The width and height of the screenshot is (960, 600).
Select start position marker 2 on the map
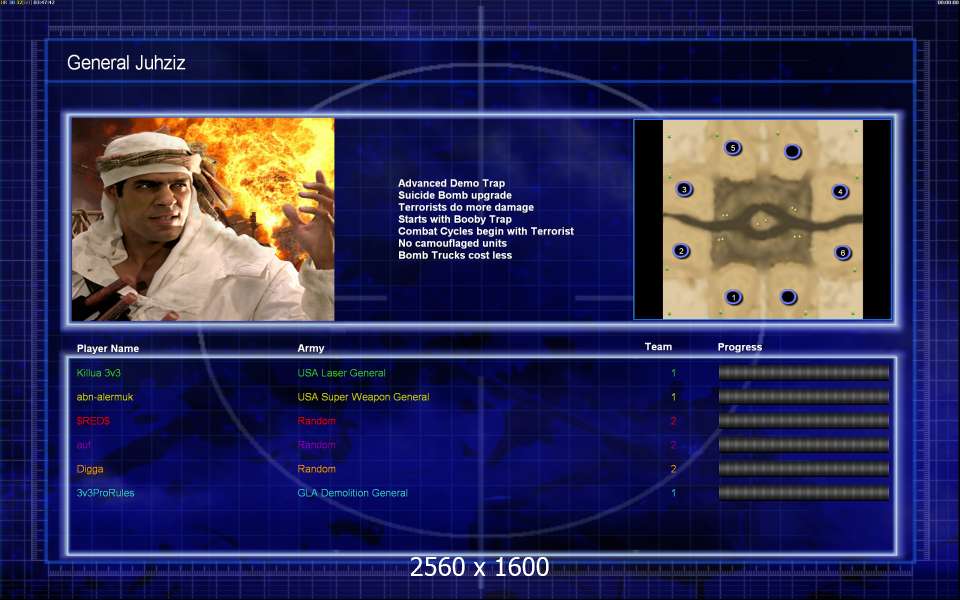(681, 251)
